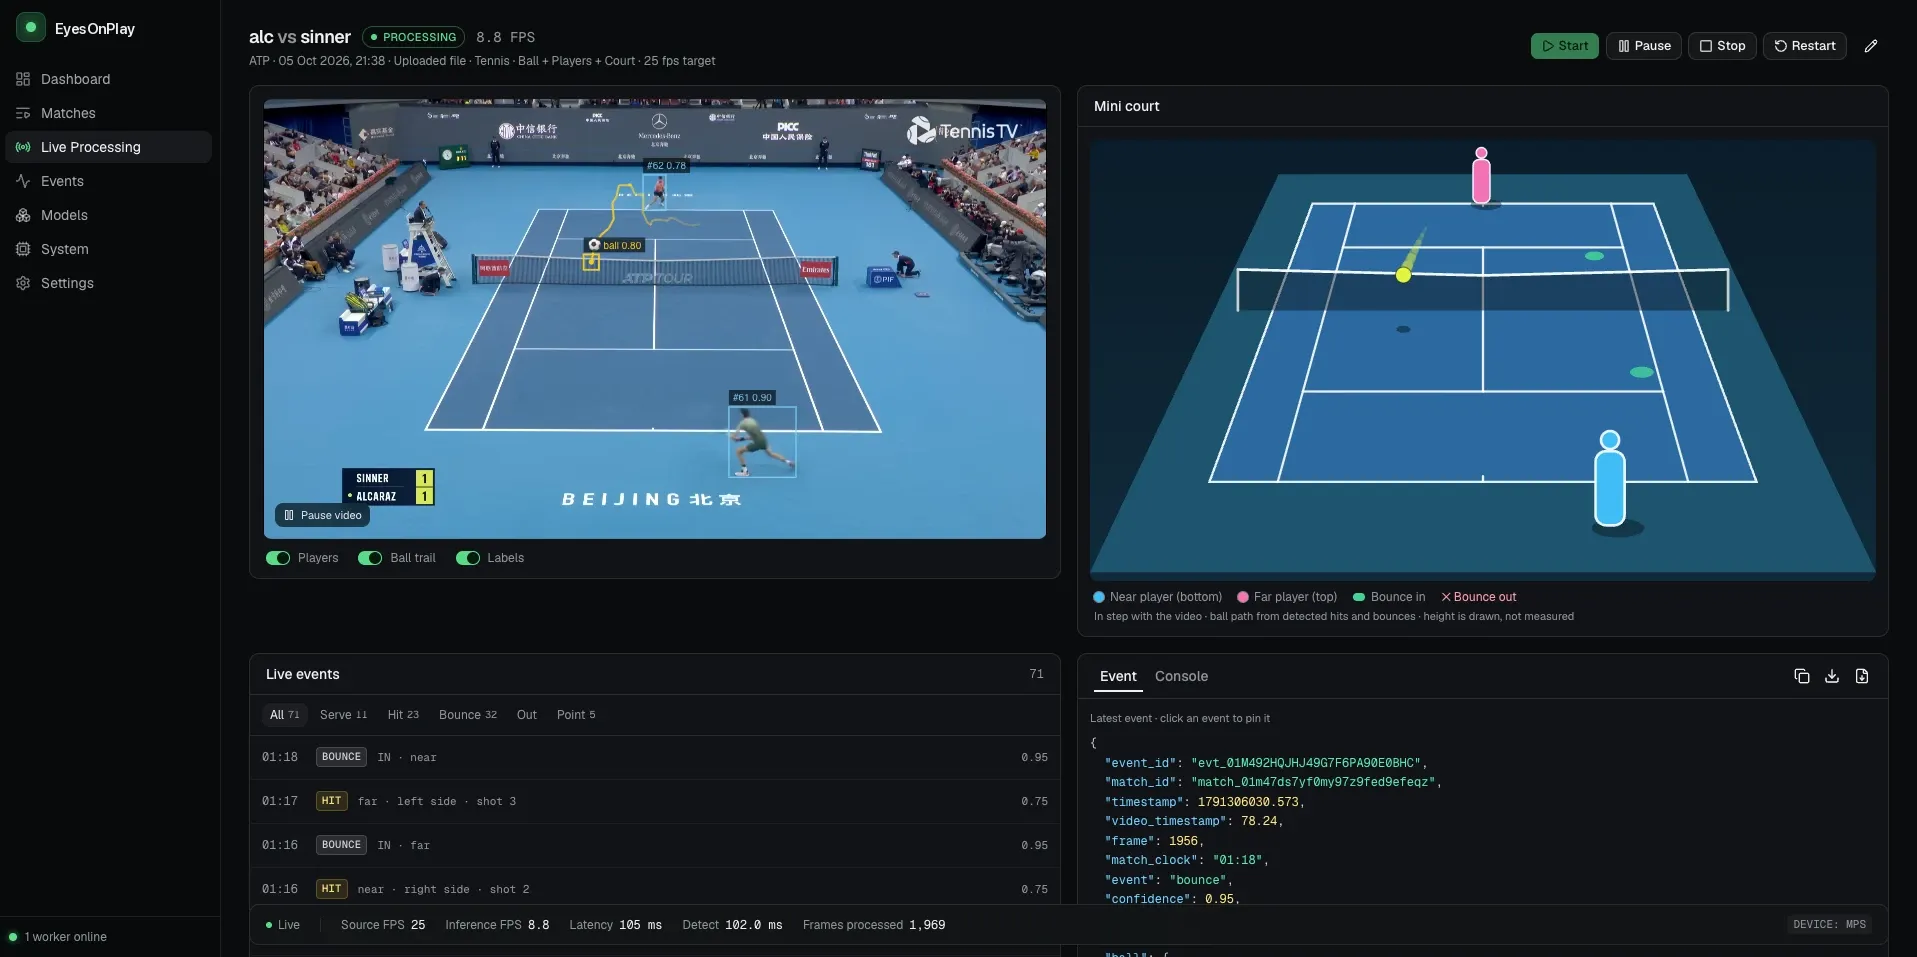Pause processing with the Pause button
Screen dimensions: 1917x957
[1643, 46]
